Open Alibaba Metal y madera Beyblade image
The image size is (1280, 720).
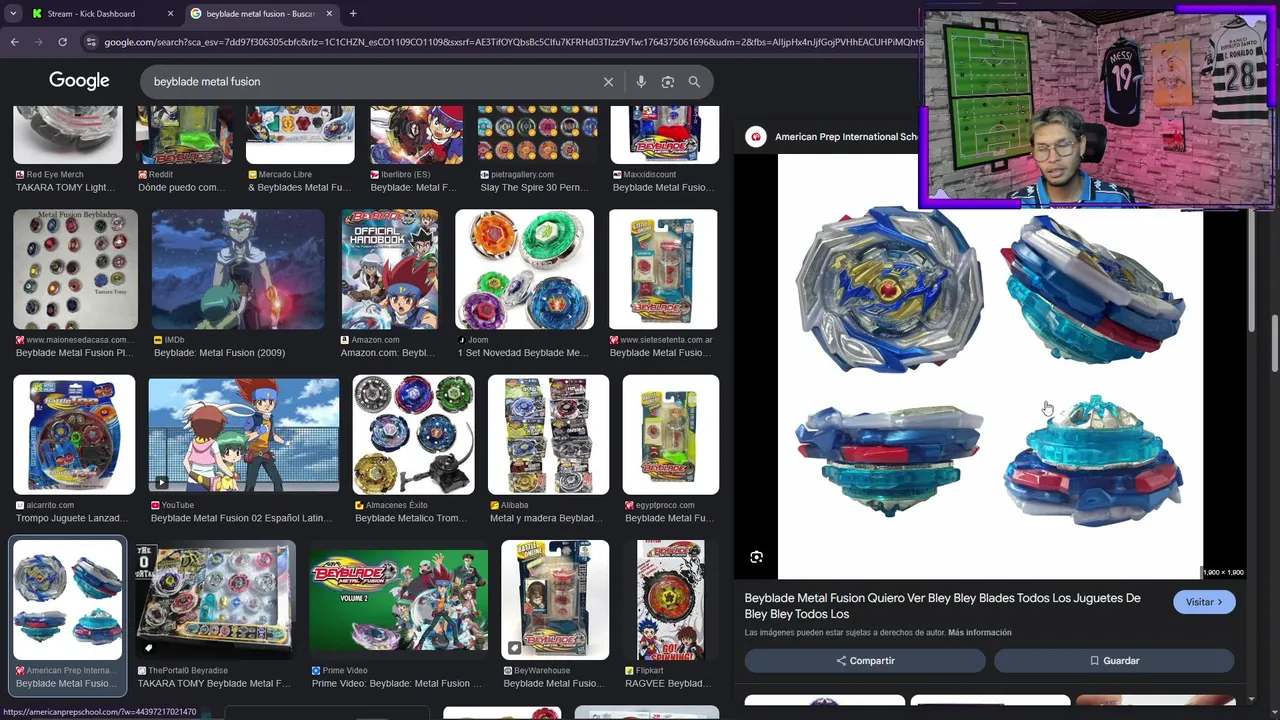pyautogui.click(x=548, y=434)
